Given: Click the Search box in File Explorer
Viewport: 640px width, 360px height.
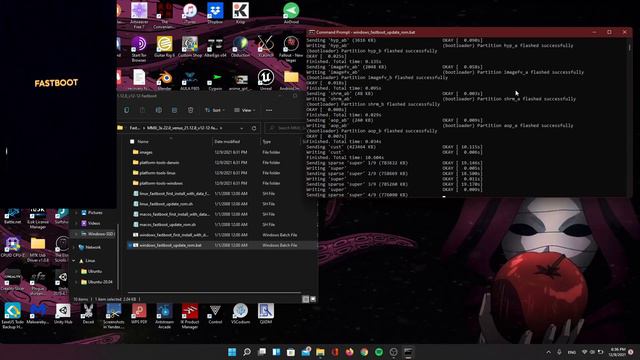Looking at the screenshot, I should [286, 128].
